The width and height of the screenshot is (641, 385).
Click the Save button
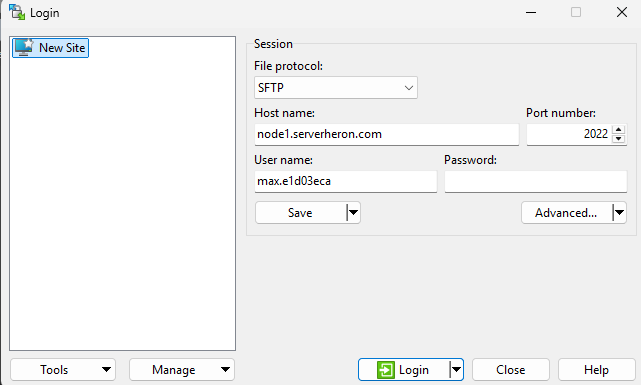[300, 213]
